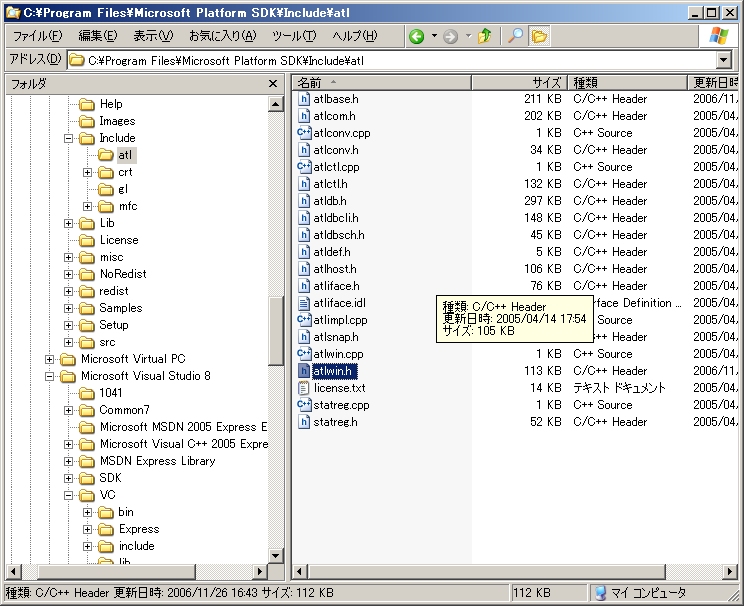The width and height of the screenshot is (744, 606).
Task: Expand the misc folder node
Action: (68, 258)
